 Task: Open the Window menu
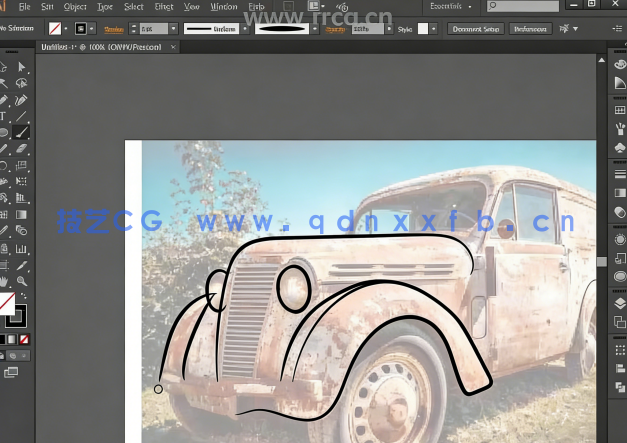[x=224, y=6]
